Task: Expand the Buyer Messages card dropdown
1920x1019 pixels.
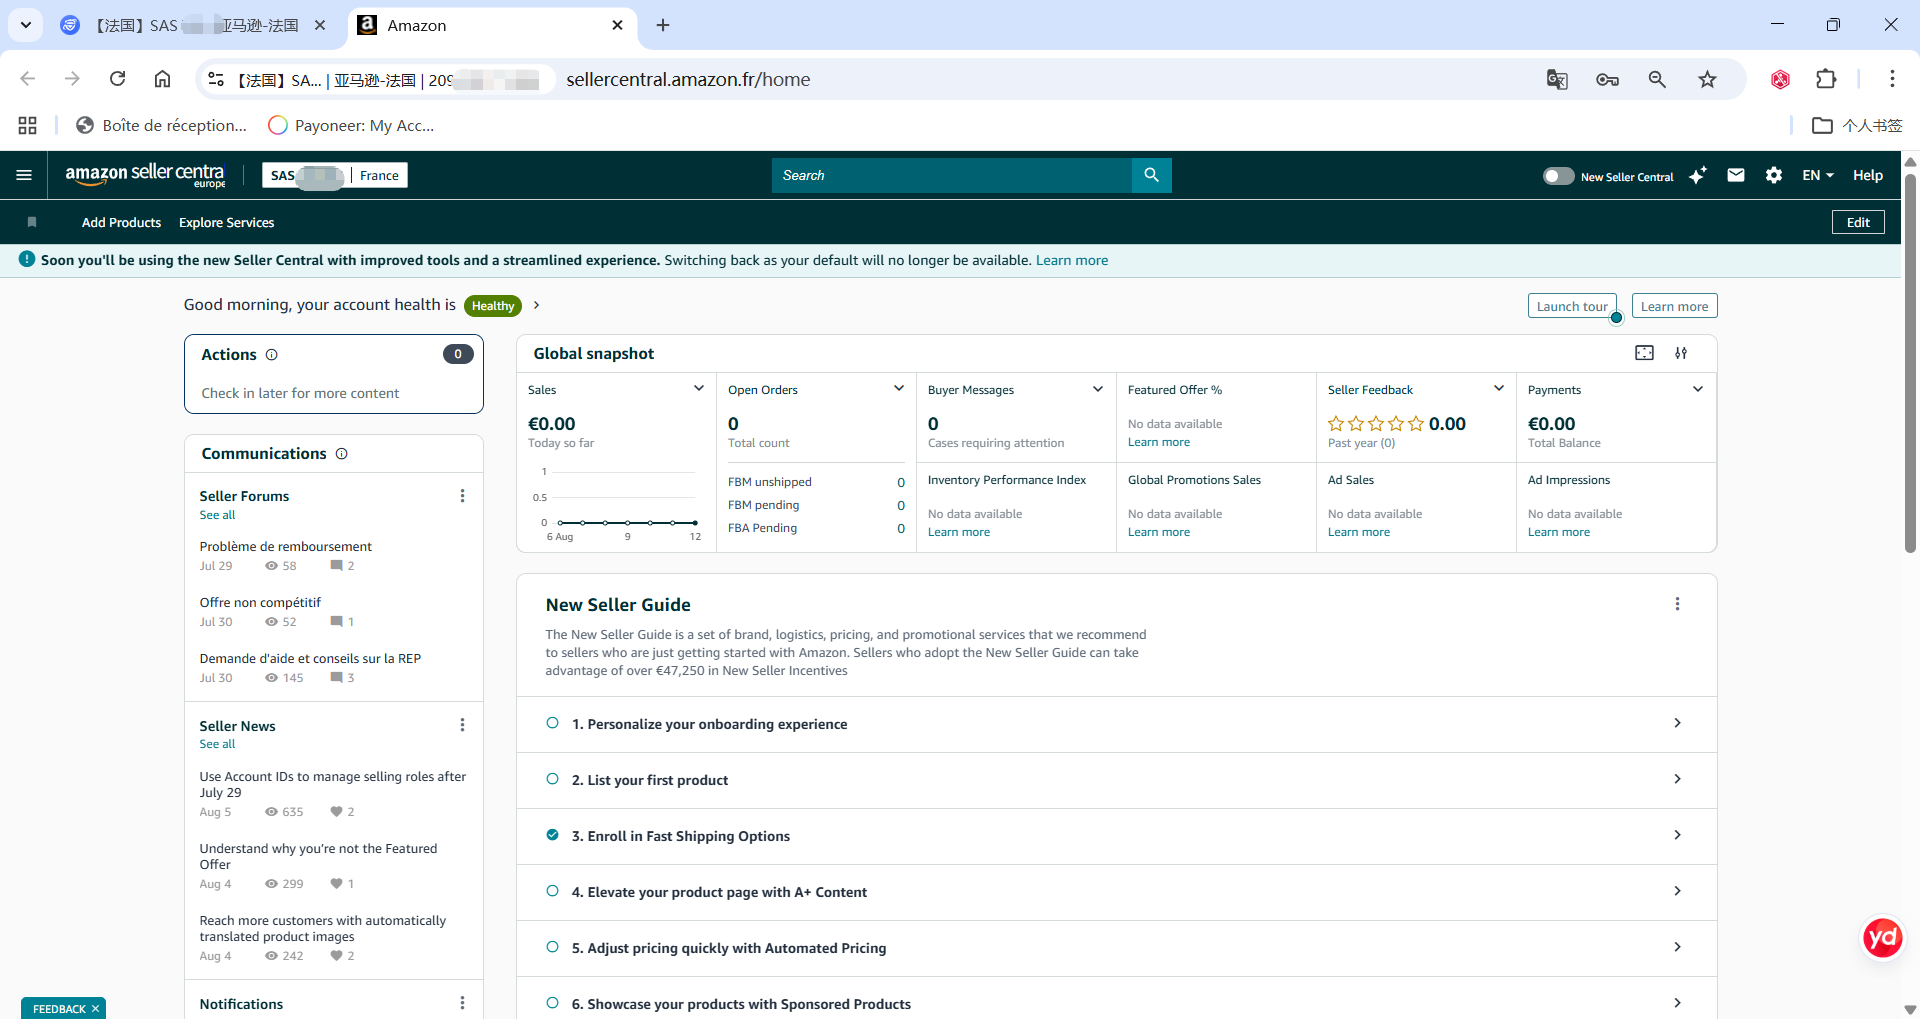Action: [1098, 389]
